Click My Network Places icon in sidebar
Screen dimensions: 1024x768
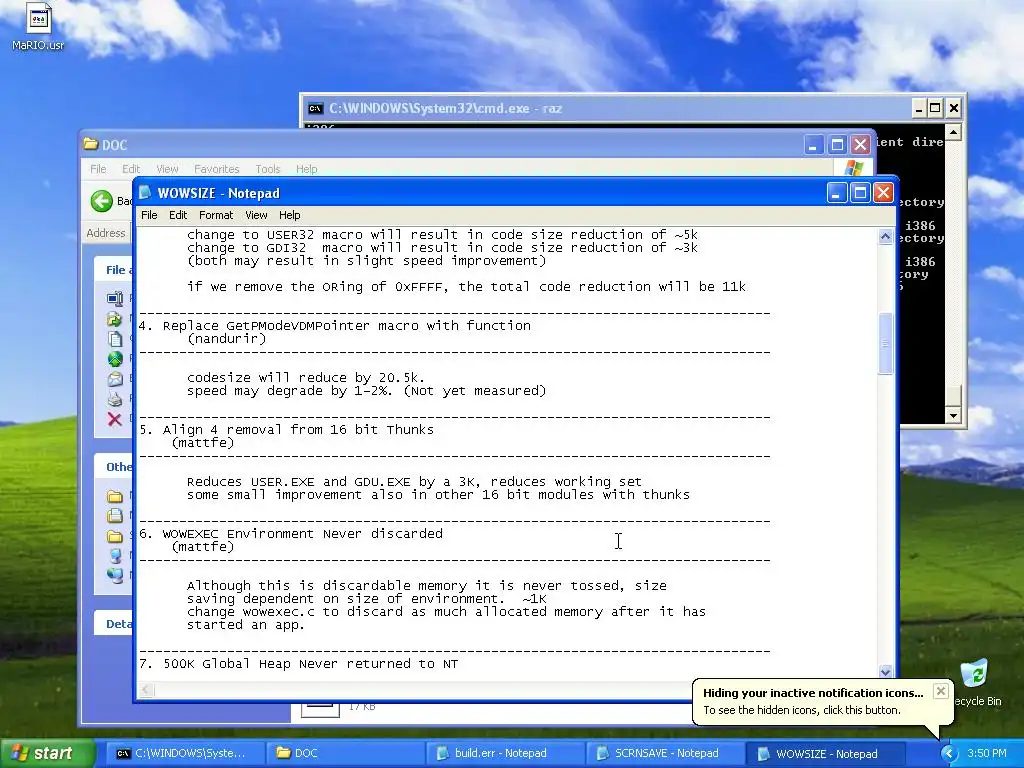pyautogui.click(x=115, y=575)
